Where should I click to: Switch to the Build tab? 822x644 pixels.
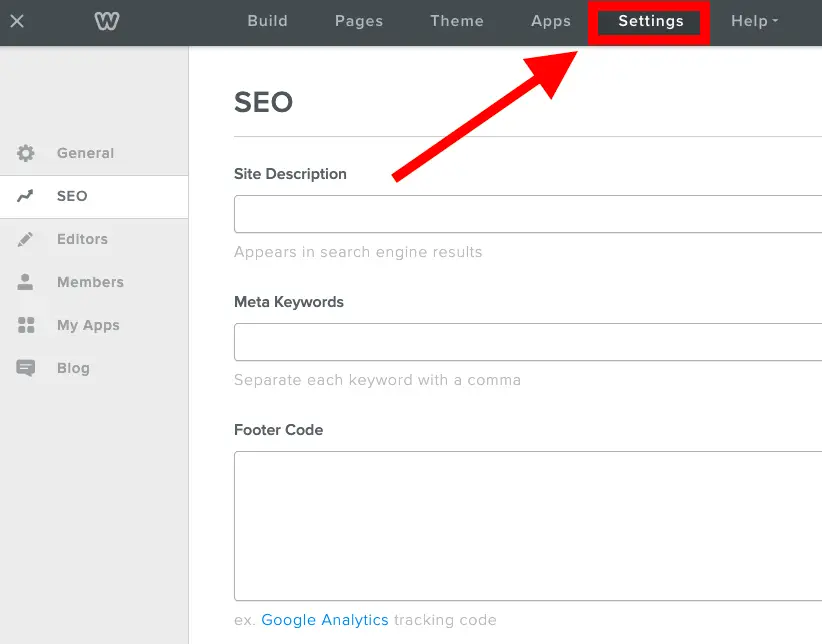coord(267,21)
